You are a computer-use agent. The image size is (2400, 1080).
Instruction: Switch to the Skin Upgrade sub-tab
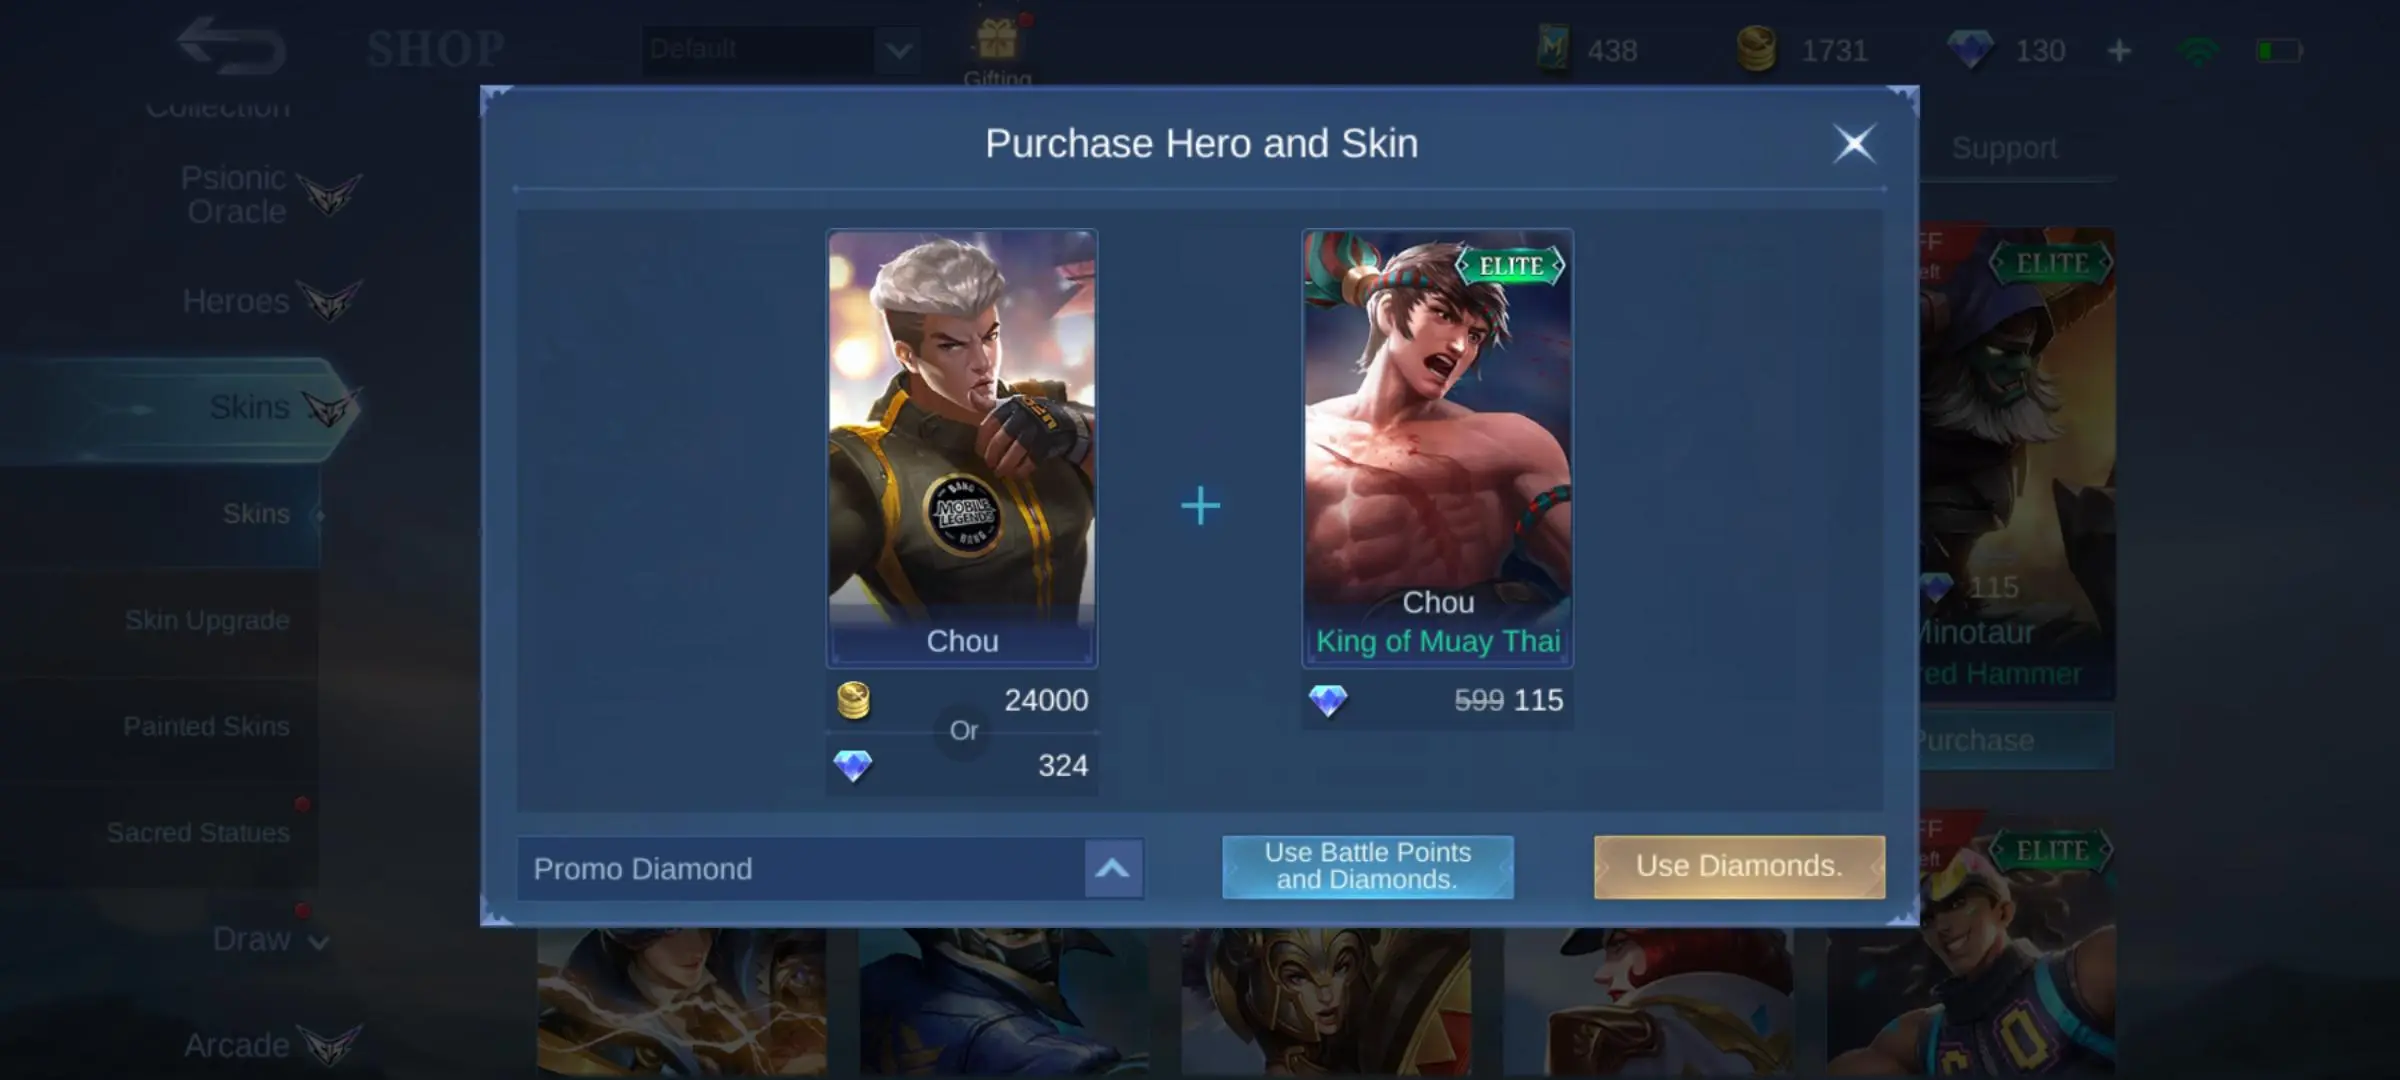pyautogui.click(x=207, y=620)
